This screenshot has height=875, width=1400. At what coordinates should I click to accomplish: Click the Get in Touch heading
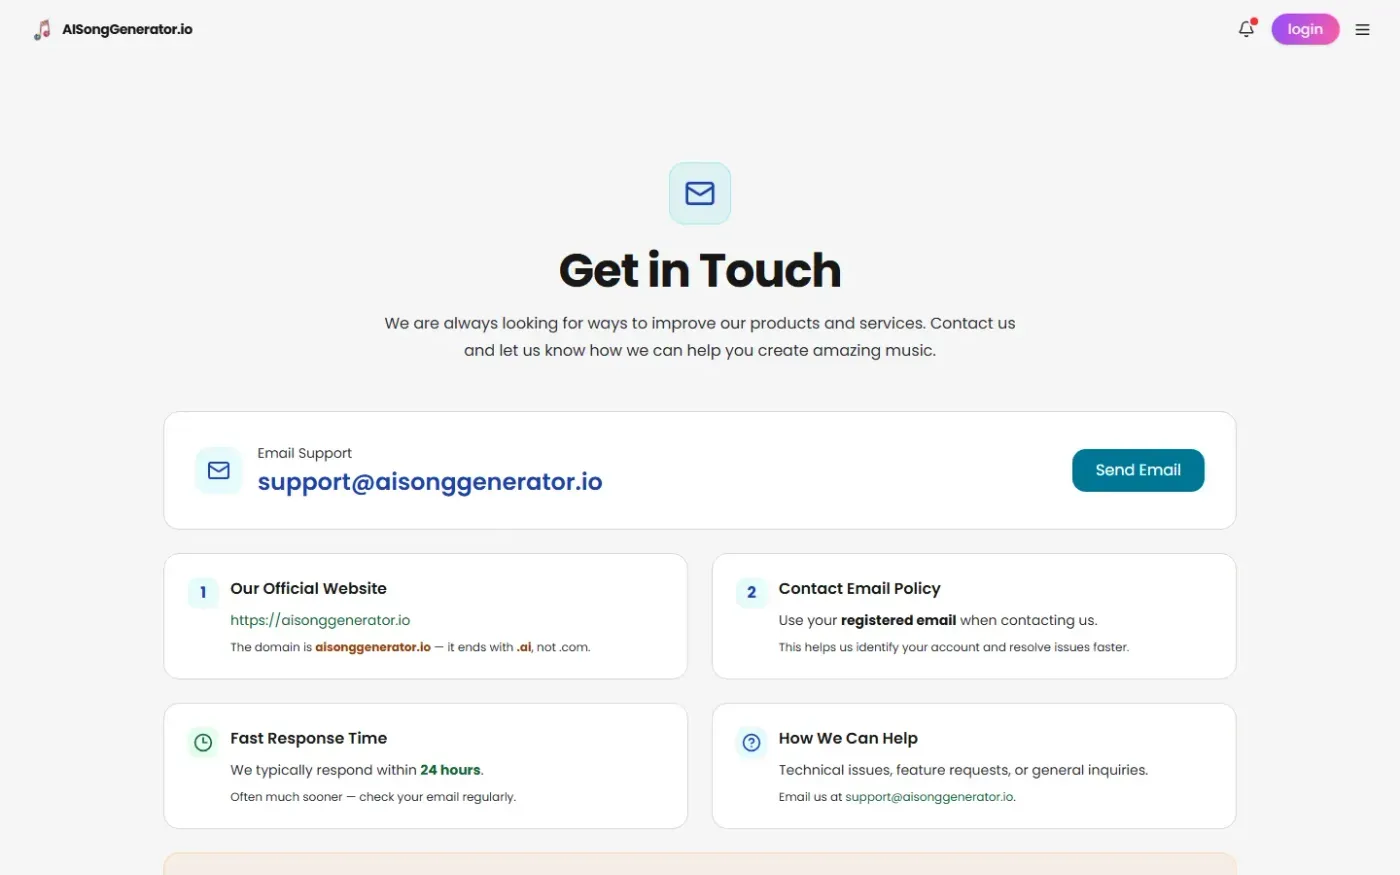[700, 270]
